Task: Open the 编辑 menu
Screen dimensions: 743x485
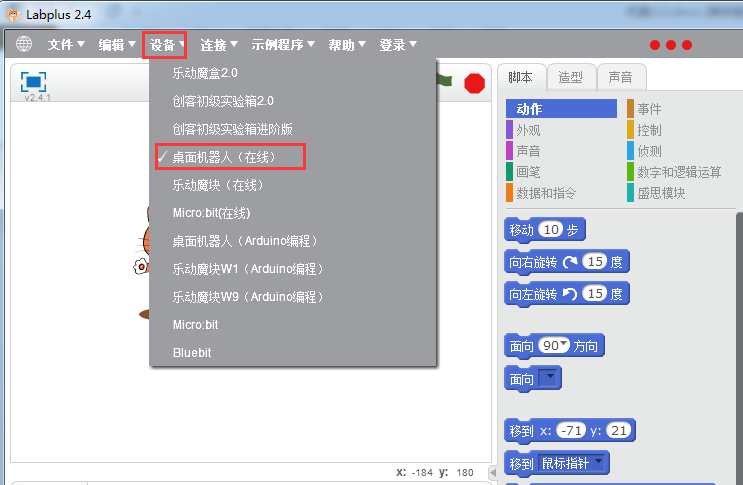Action: coord(117,45)
